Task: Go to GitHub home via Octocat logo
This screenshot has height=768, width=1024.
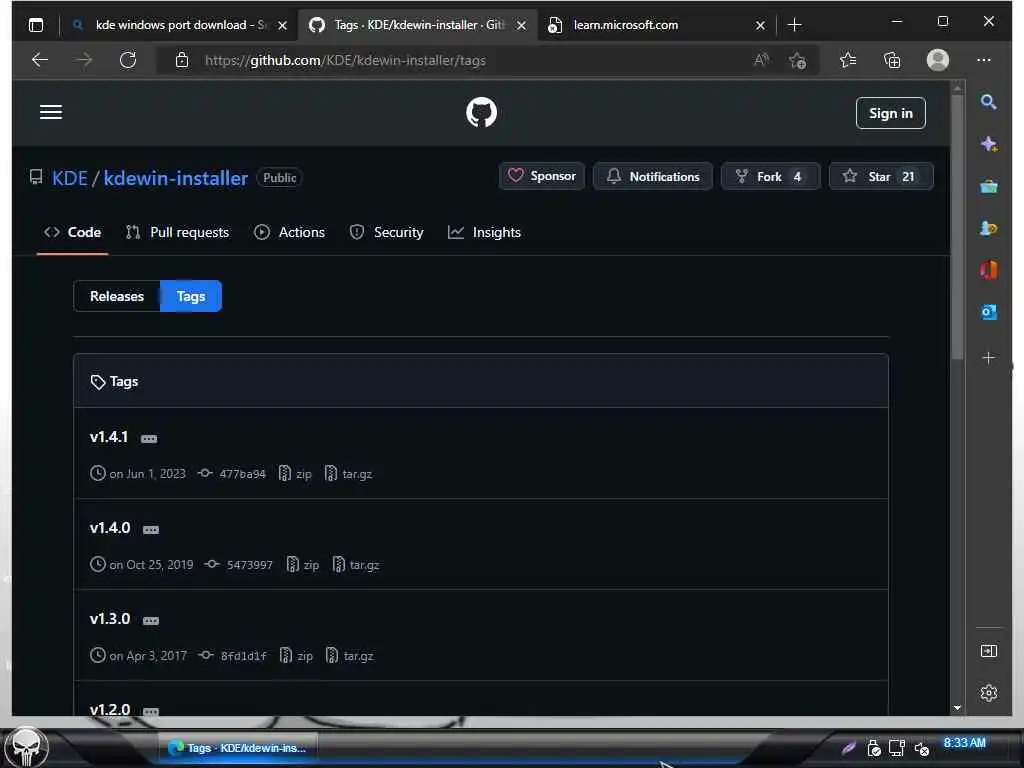Action: [481, 112]
